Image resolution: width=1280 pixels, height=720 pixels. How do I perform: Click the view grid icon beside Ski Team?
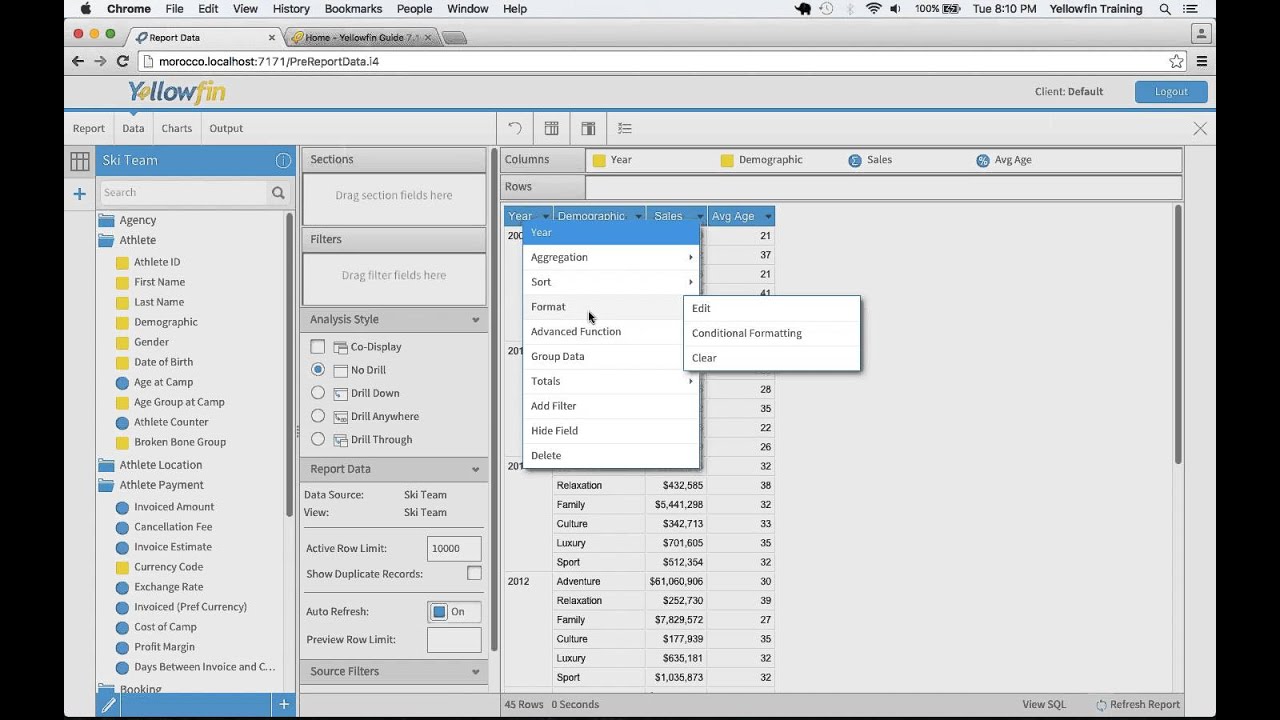click(80, 160)
